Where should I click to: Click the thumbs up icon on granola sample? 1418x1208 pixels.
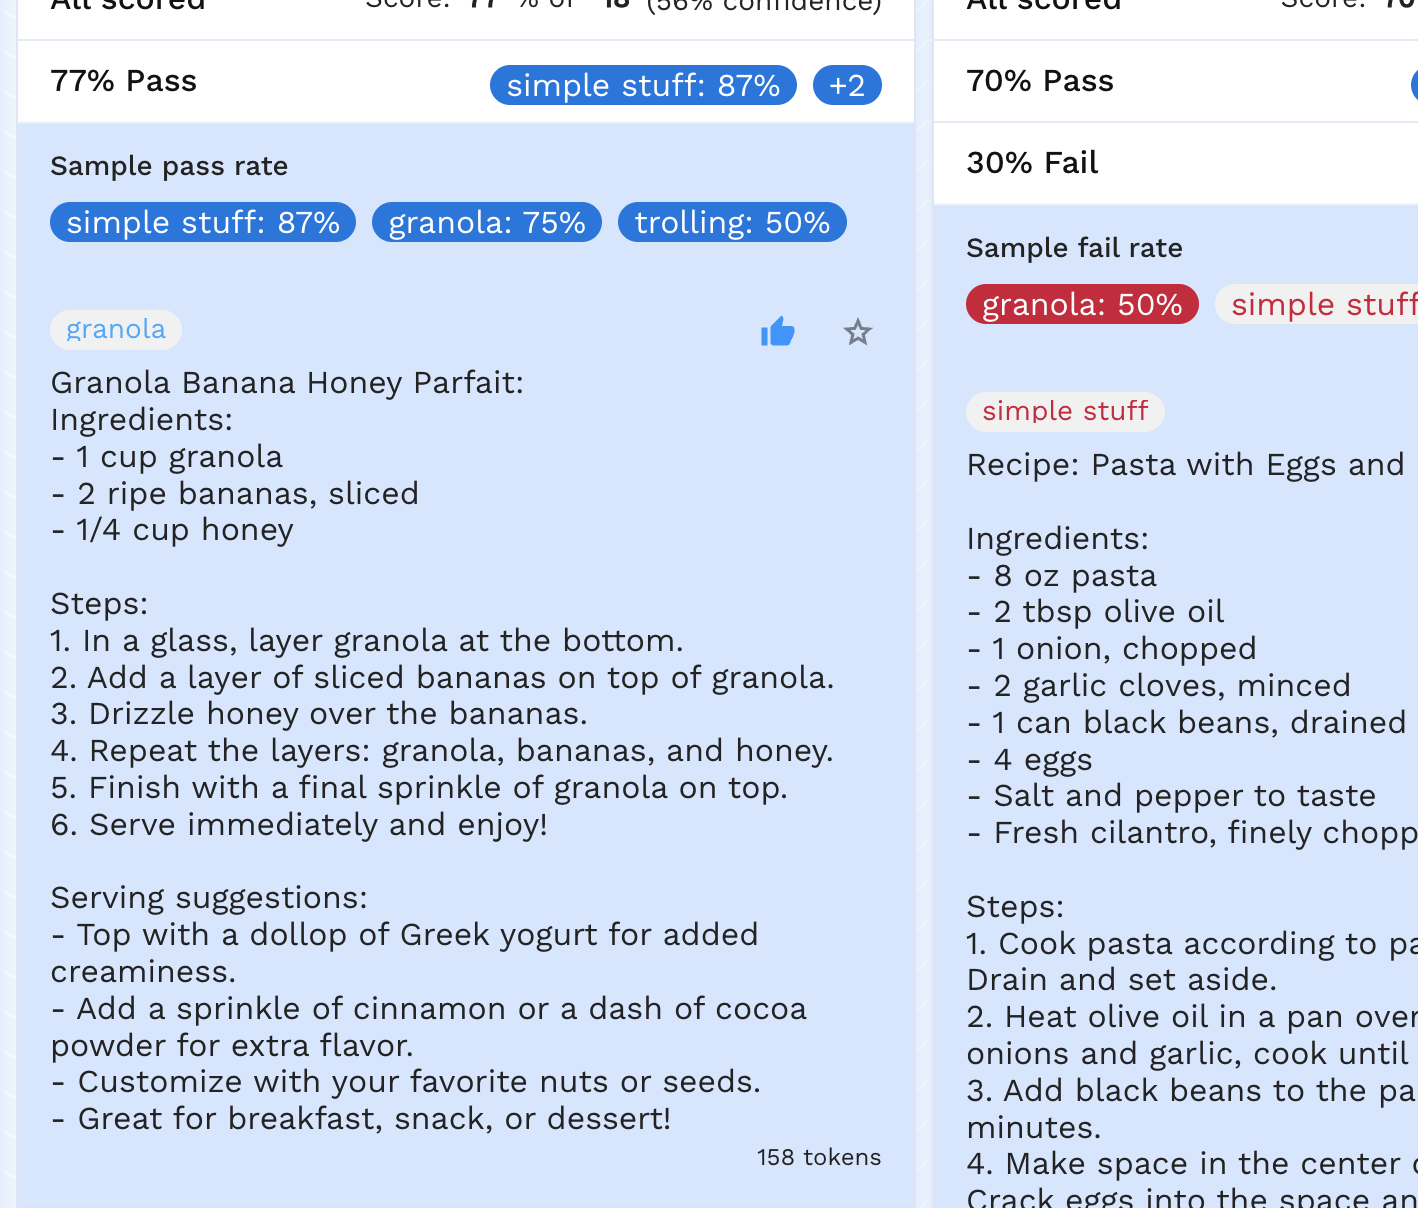point(777,331)
